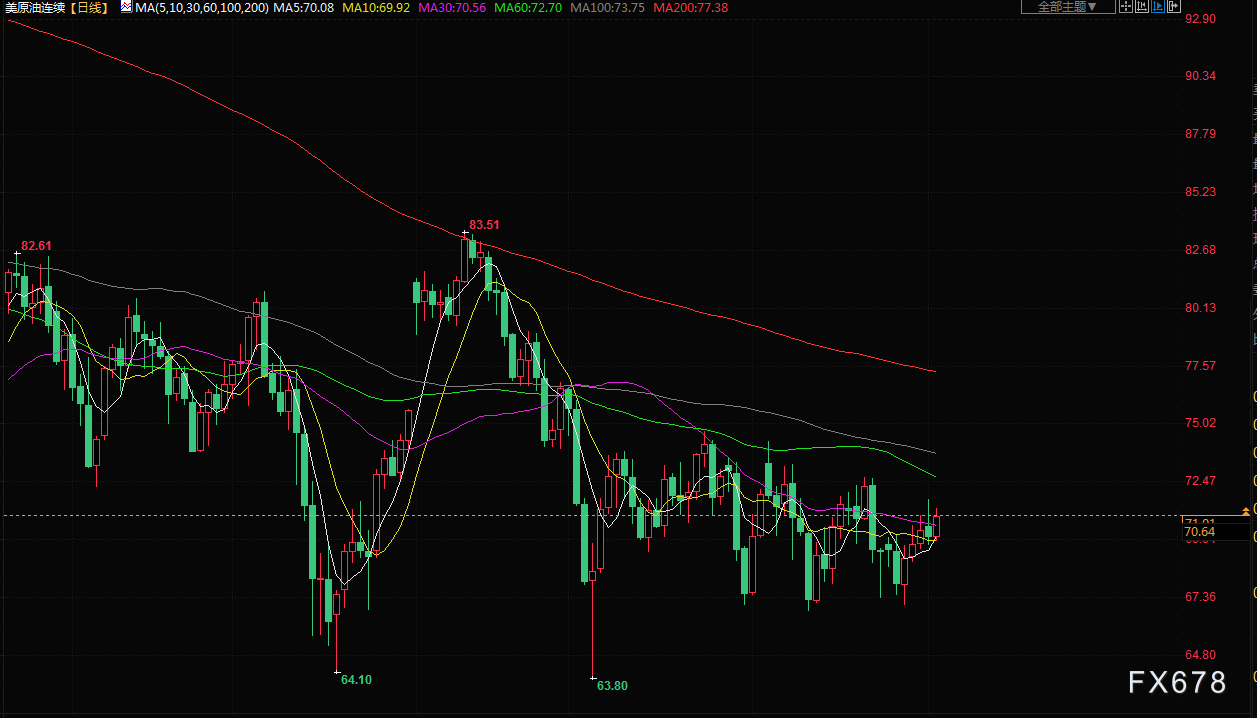
Task: Click the 85.23 axis price label
Action: pyautogui.click(x=1199, y=192)
